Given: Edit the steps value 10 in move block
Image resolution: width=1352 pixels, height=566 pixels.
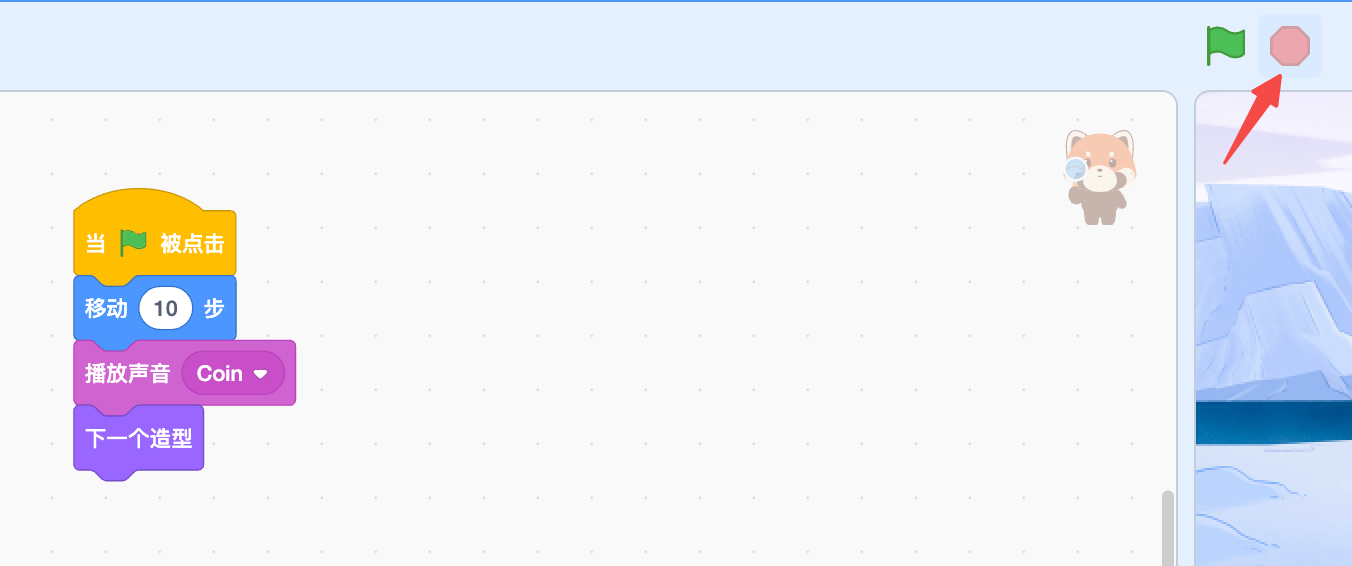Looking at the screenshot, I should click(x=166, y=309).
